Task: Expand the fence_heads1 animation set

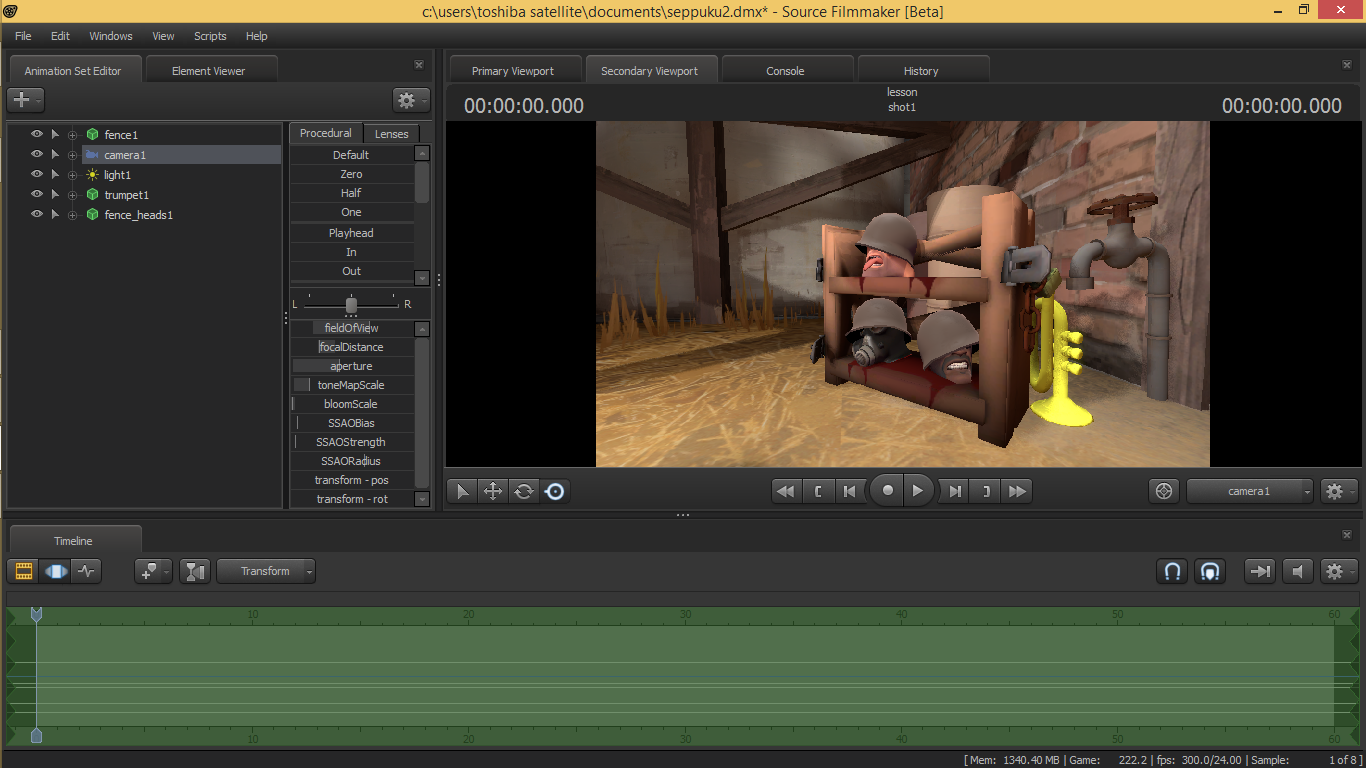Action: pos(72,215)
